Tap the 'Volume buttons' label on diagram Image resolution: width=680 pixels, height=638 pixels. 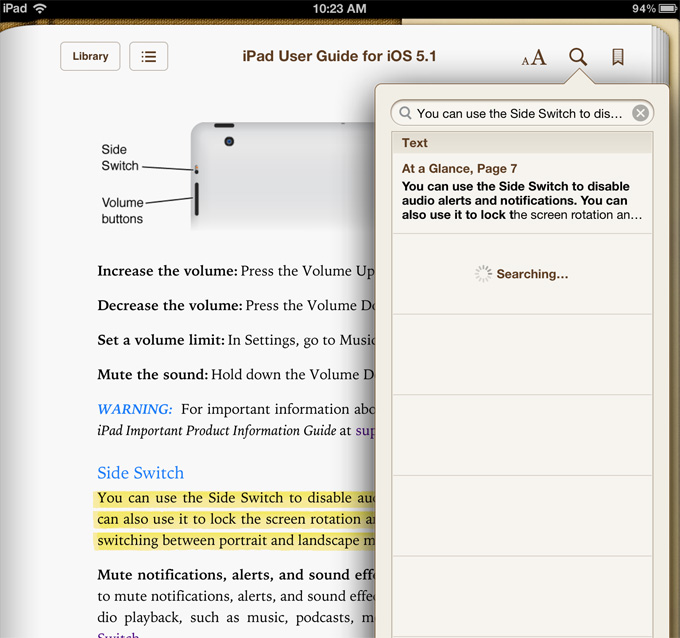tap(122, 211)
